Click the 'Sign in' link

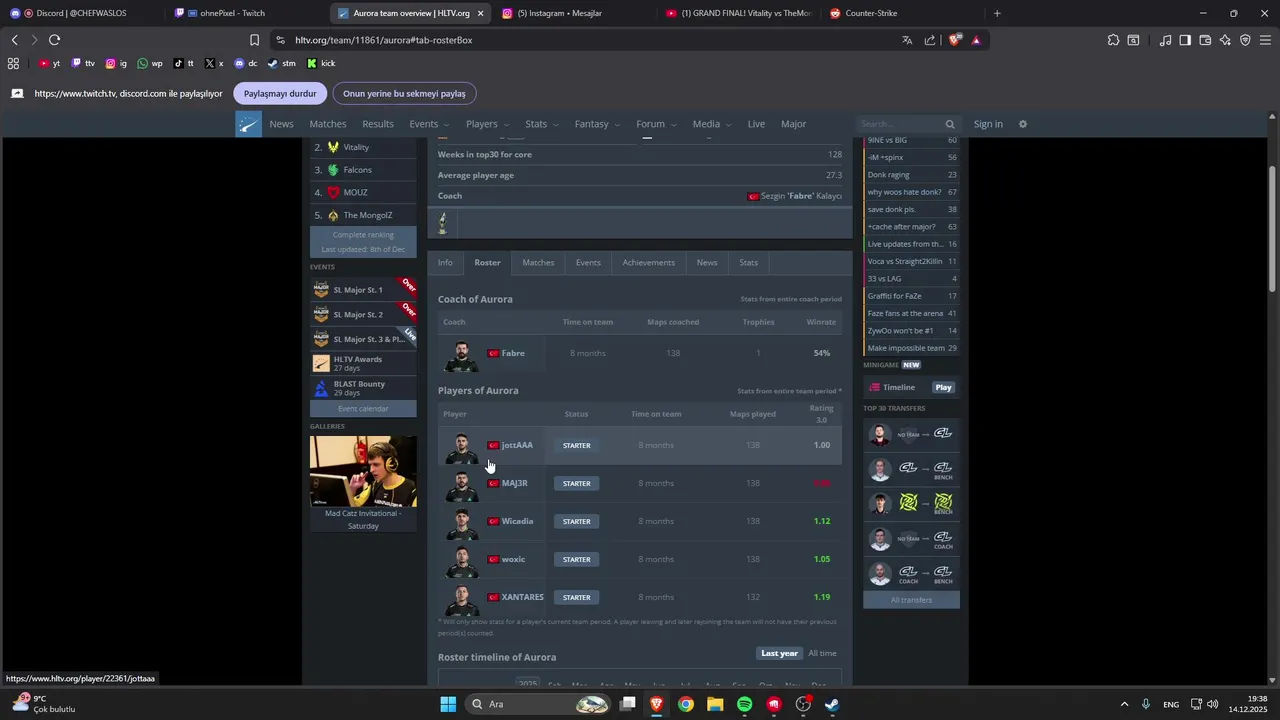coord(988,124)
